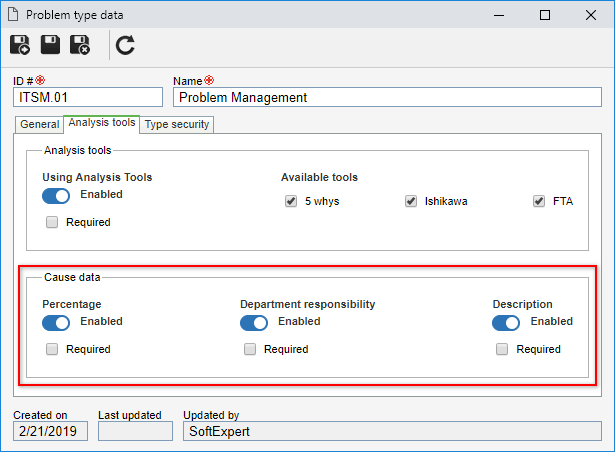The width and height of the screenshot is (615, 452).
Task: Click the Updated by SoftExpert field
Action: pyautogui.click(x=392, y=431)
